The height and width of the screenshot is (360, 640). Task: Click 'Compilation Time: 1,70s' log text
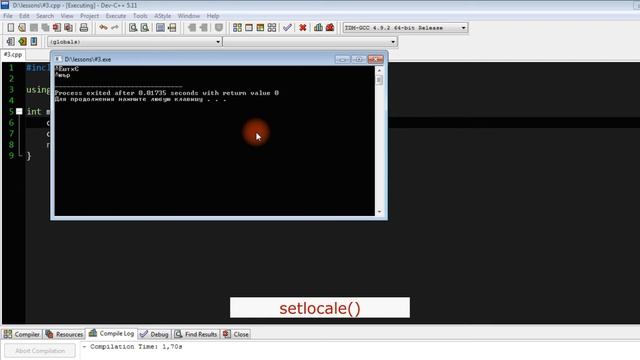tap(136, 347)
